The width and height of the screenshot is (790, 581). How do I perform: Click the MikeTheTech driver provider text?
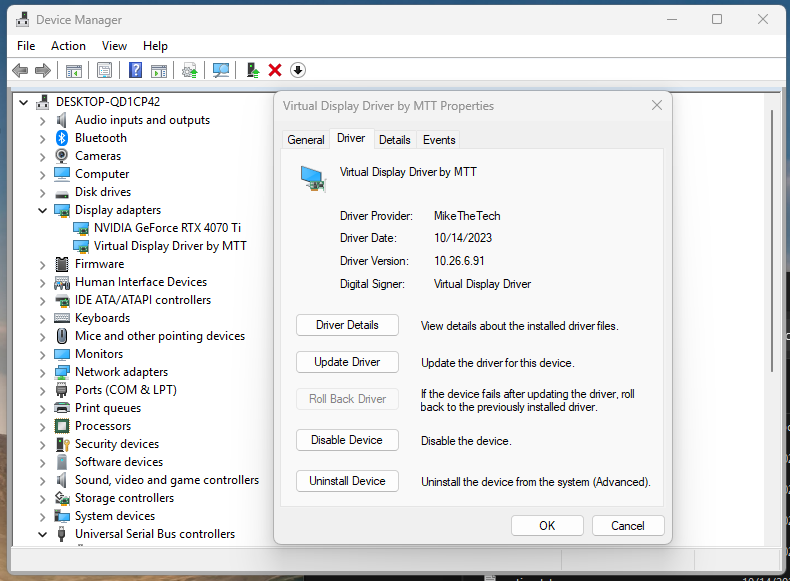(467, 216)
